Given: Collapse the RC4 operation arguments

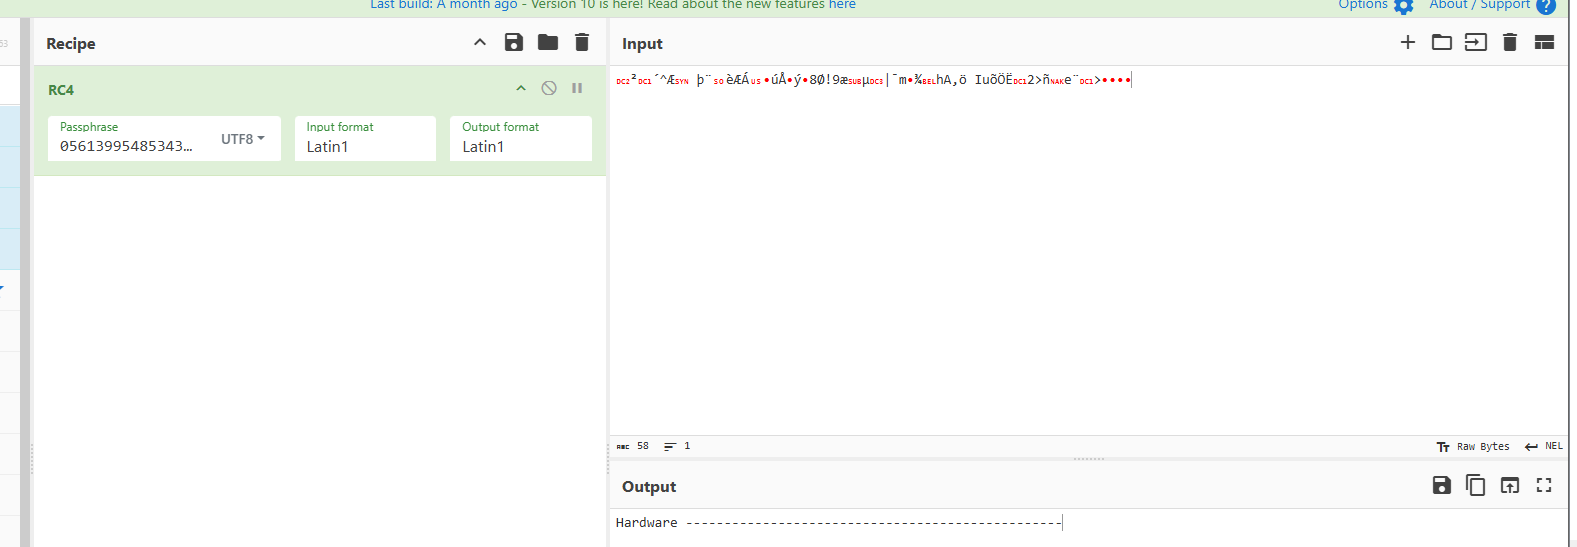Looking at the screenshot, I should click(521, 88).
